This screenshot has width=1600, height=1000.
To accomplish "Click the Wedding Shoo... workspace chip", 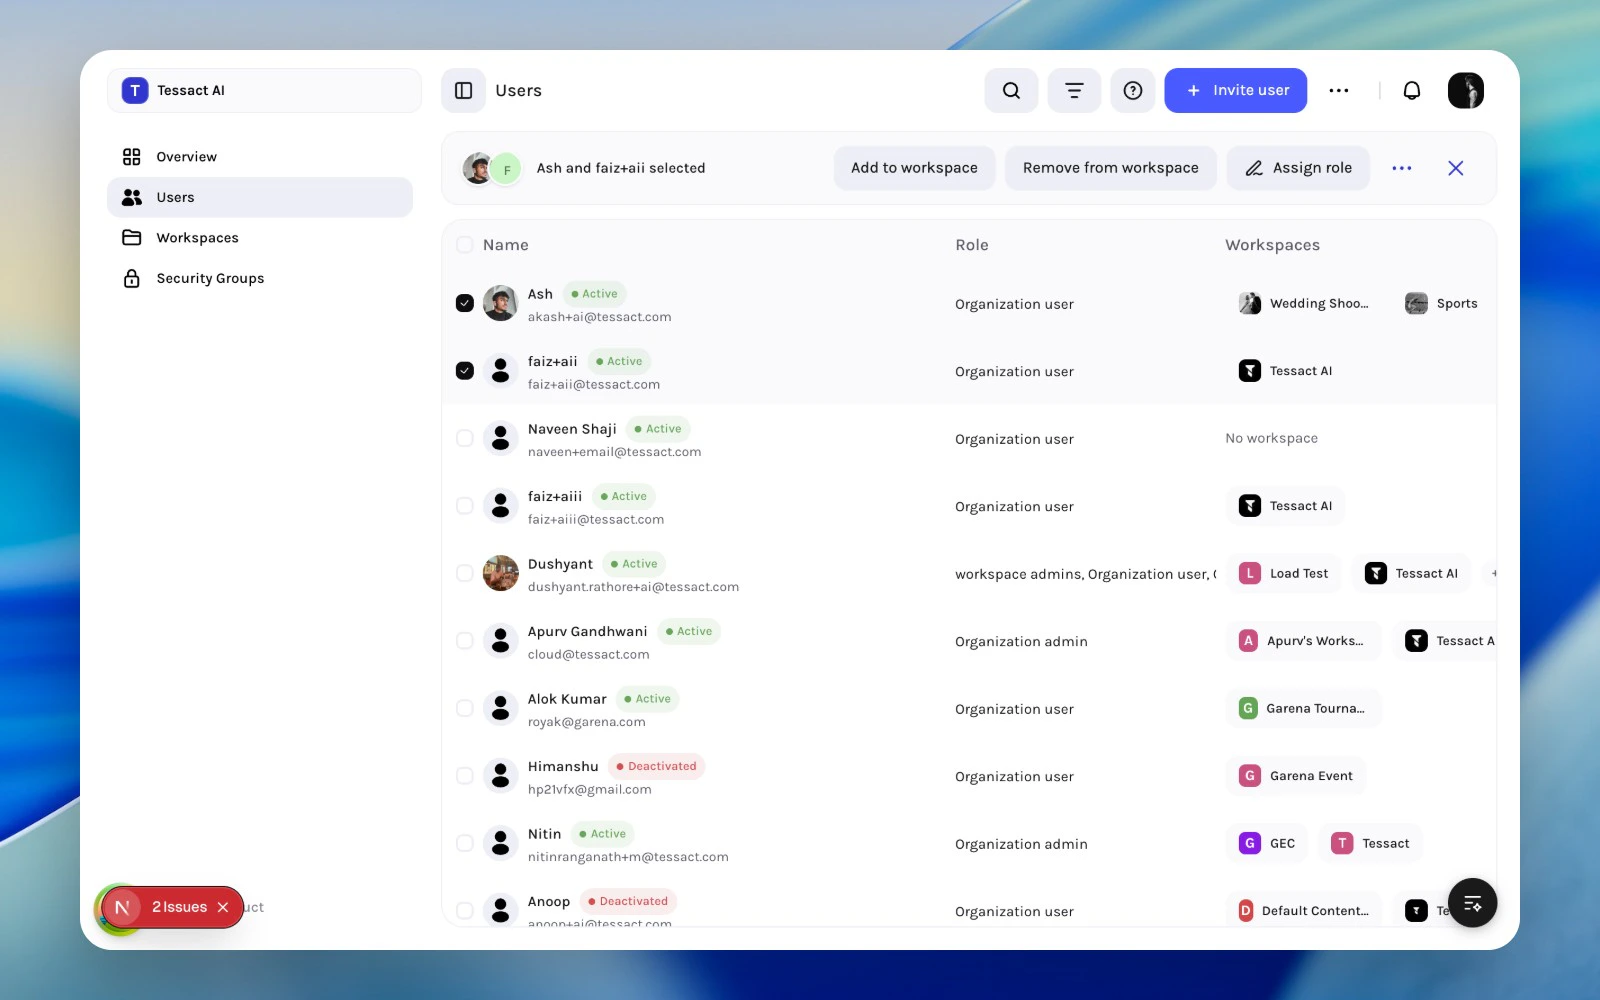I will point(1304,304).
